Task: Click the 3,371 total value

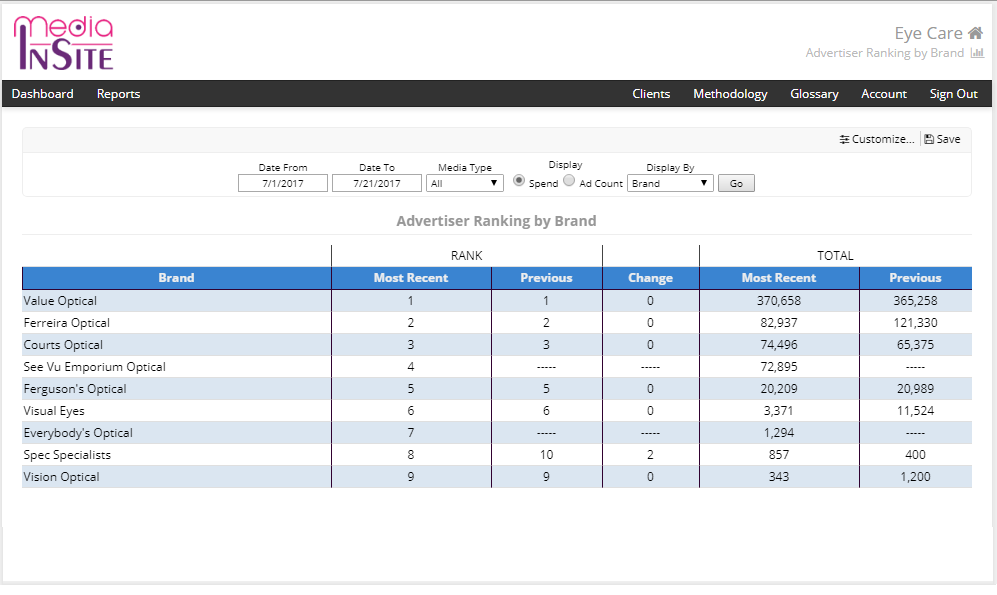Action: point(779,411)
